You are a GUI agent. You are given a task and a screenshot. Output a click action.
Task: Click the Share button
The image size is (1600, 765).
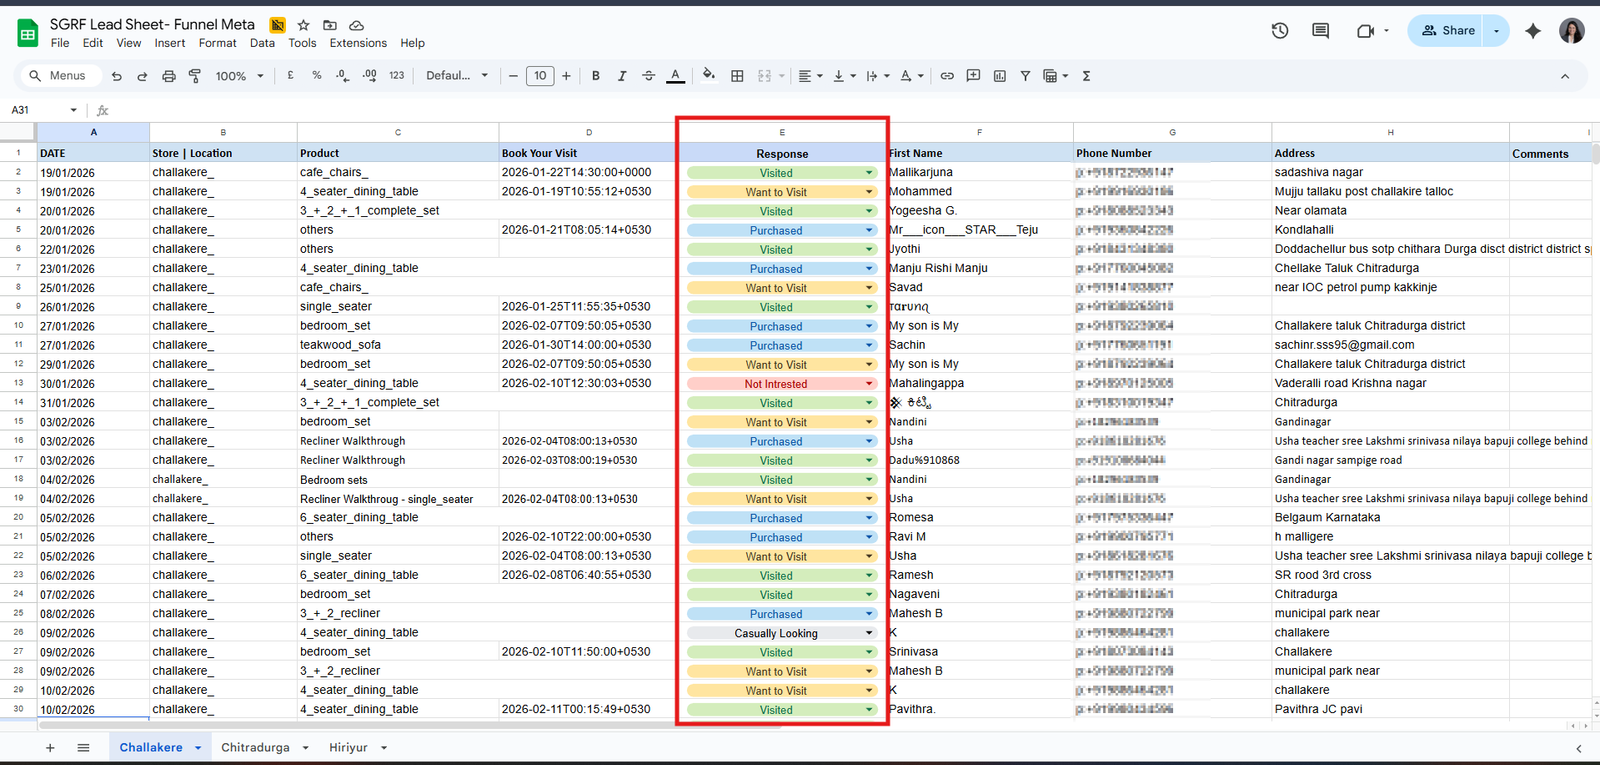(x=1447, y=31)
